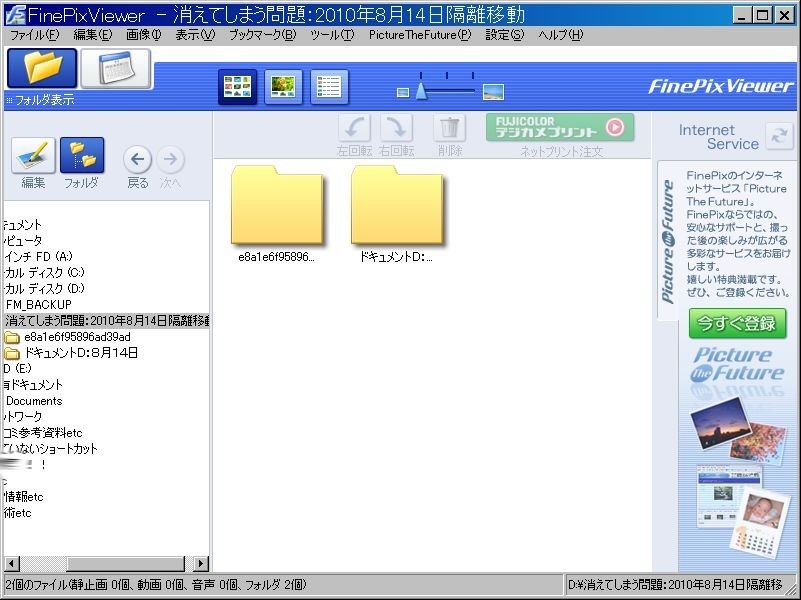801x600 pixels.
Task: Click the FinePixViewer title bar app icon
Action: (x=15, y=15)
